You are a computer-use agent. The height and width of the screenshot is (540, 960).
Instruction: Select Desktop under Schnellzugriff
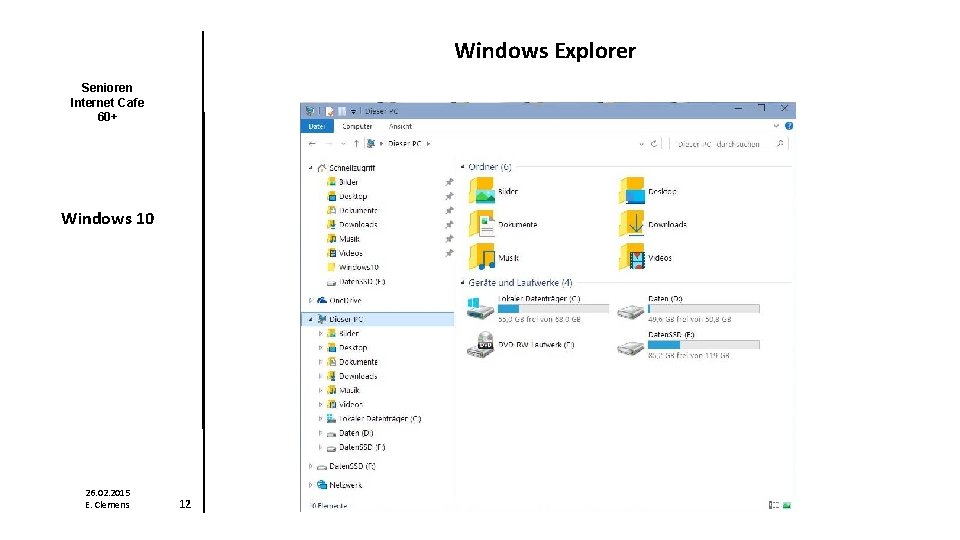coord(353,196)
